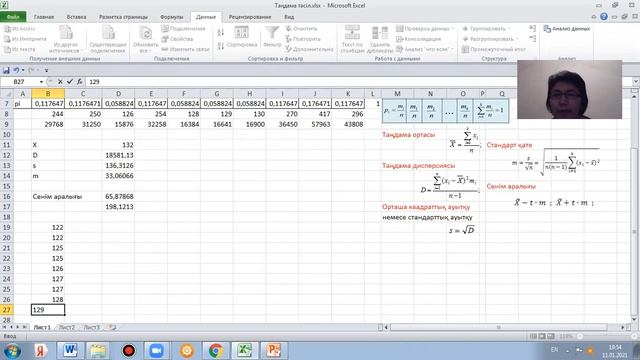Switch to Page Layout view in status bar

pos(542,336)
